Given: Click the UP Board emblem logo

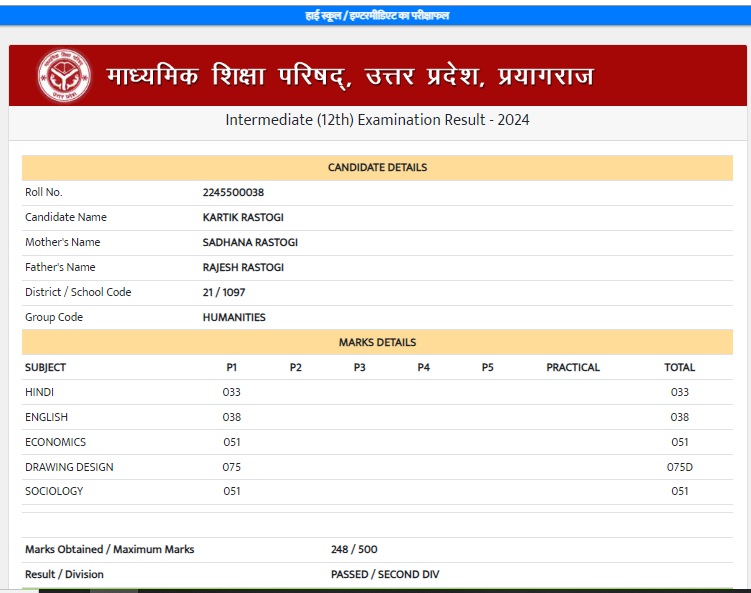Looking at the screenshot, I should tap(64, 76).
